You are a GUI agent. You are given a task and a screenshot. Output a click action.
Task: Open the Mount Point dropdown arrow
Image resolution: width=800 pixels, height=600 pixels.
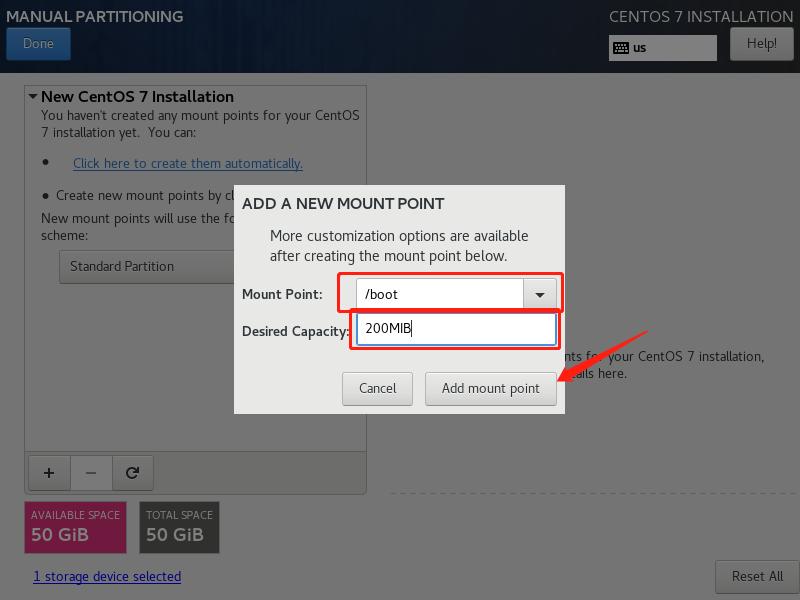click(x=540, y=294)
